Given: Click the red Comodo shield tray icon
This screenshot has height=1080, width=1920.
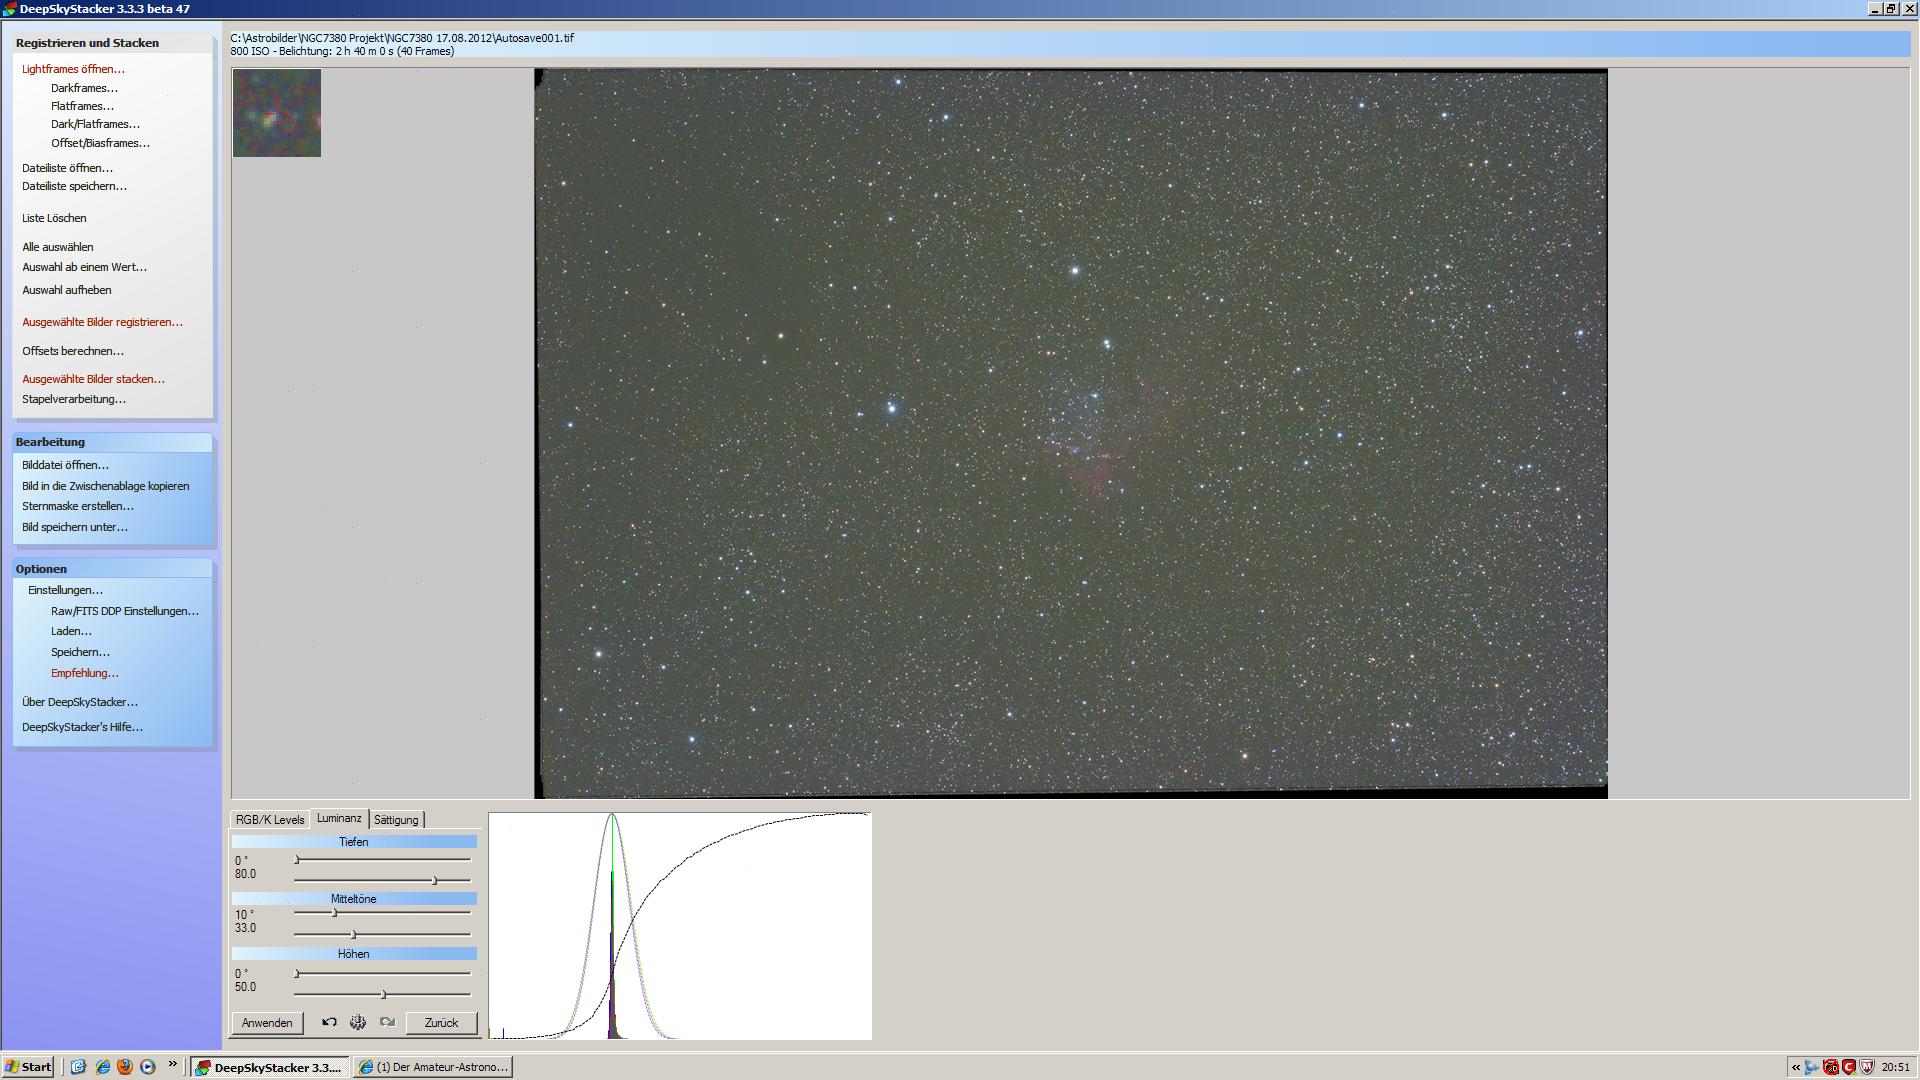Looking at the screenshot, I should 1849,1067.
